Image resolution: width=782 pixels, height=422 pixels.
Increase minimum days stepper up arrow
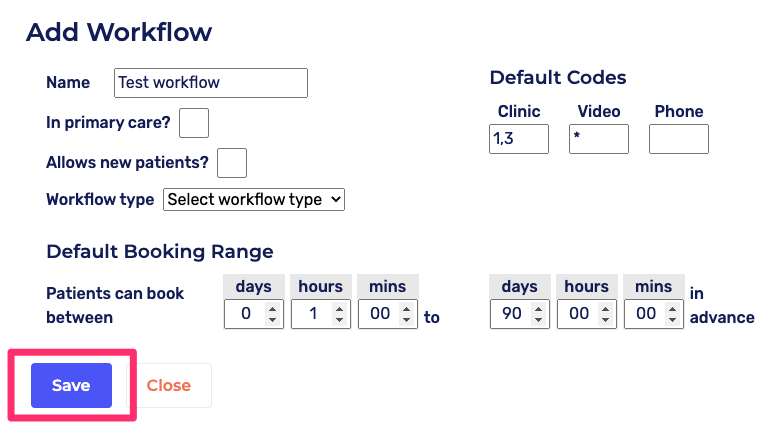click(273, 309)
